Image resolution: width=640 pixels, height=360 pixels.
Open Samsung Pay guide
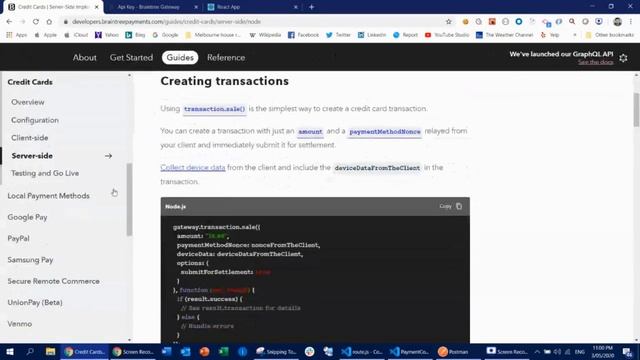pos(30,260)
